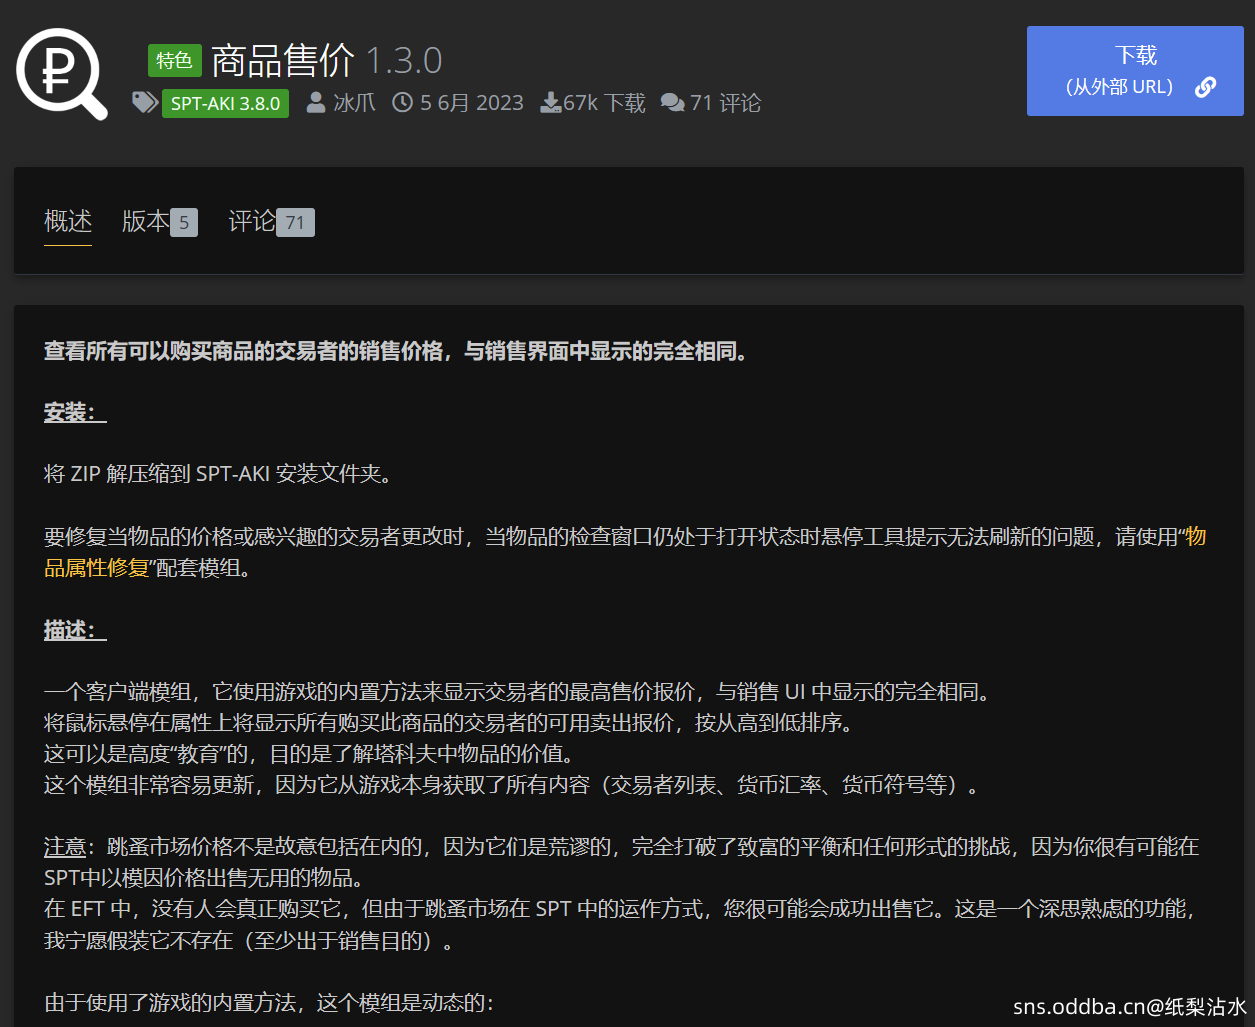Click the 71 评论 link in header
This screenshot has width=1255, height=1027.
point(725,103)
